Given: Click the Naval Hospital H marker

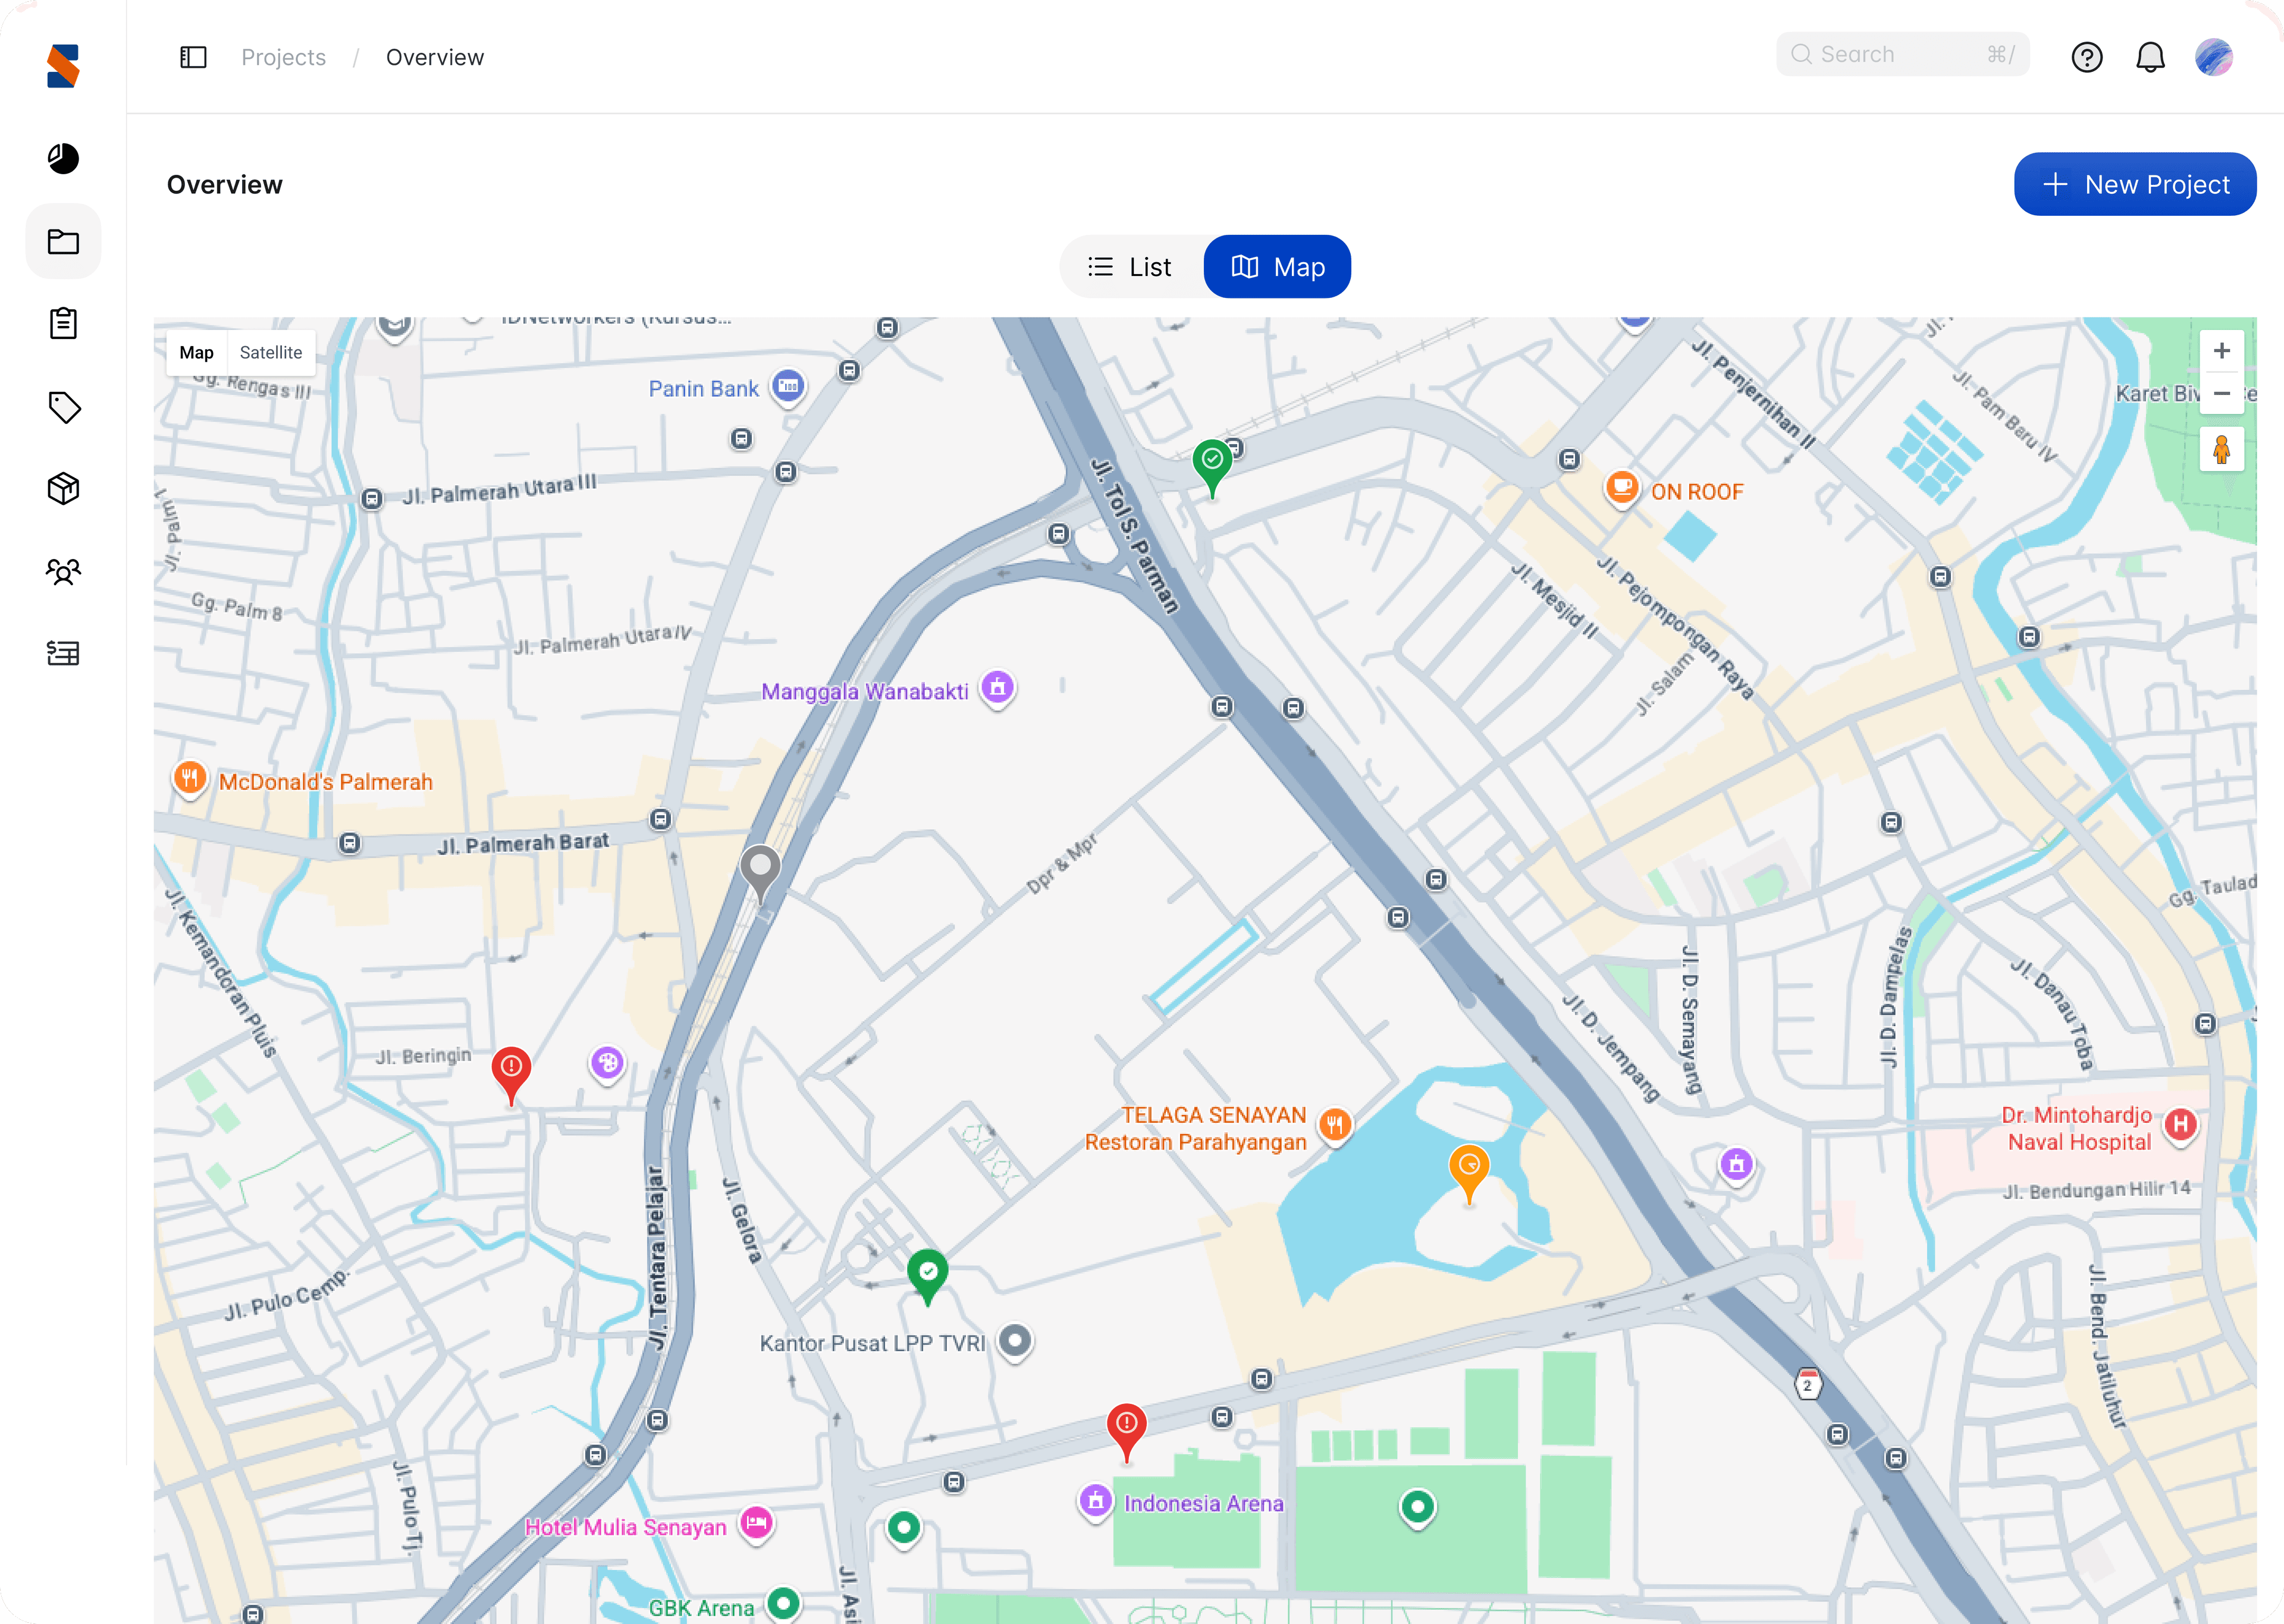Looking at the screenshot, I should click(2180, 1125).
